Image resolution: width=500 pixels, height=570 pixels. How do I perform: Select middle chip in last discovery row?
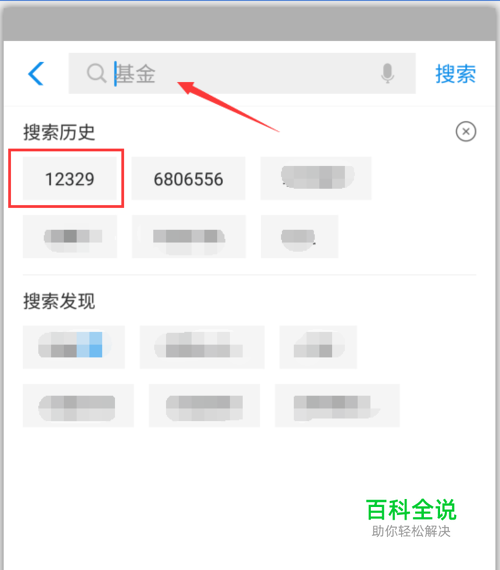click(x=204, y=405)
